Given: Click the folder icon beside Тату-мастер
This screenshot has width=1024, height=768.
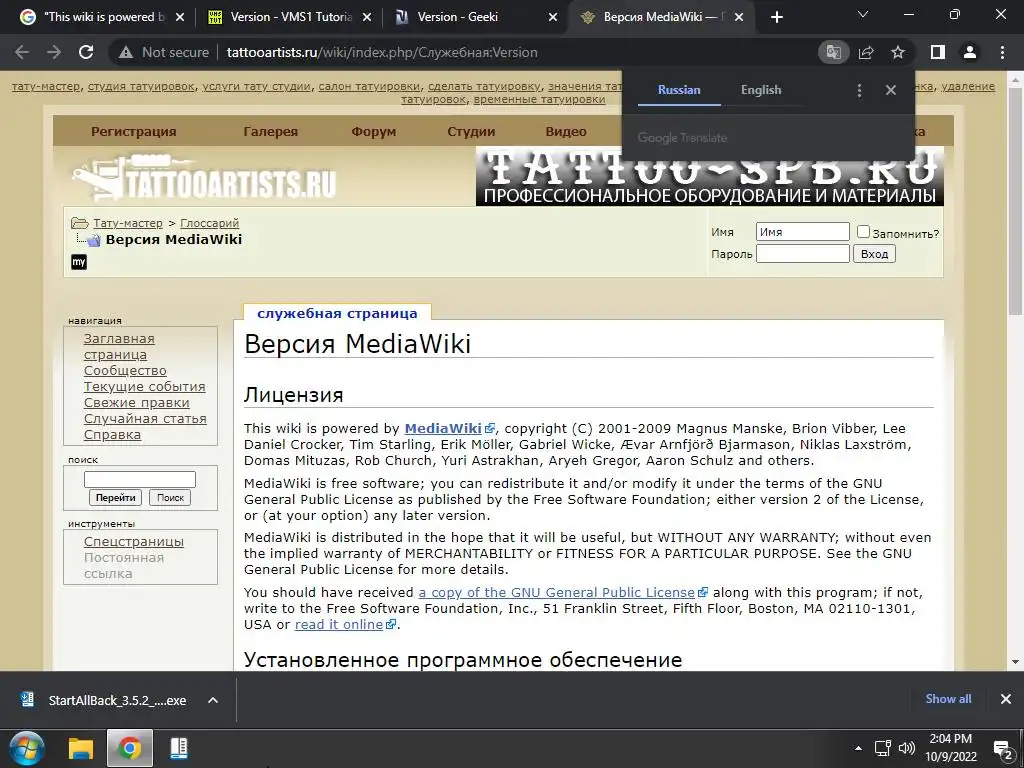Looking at the screenshot, I should click(x=80, y=223).
